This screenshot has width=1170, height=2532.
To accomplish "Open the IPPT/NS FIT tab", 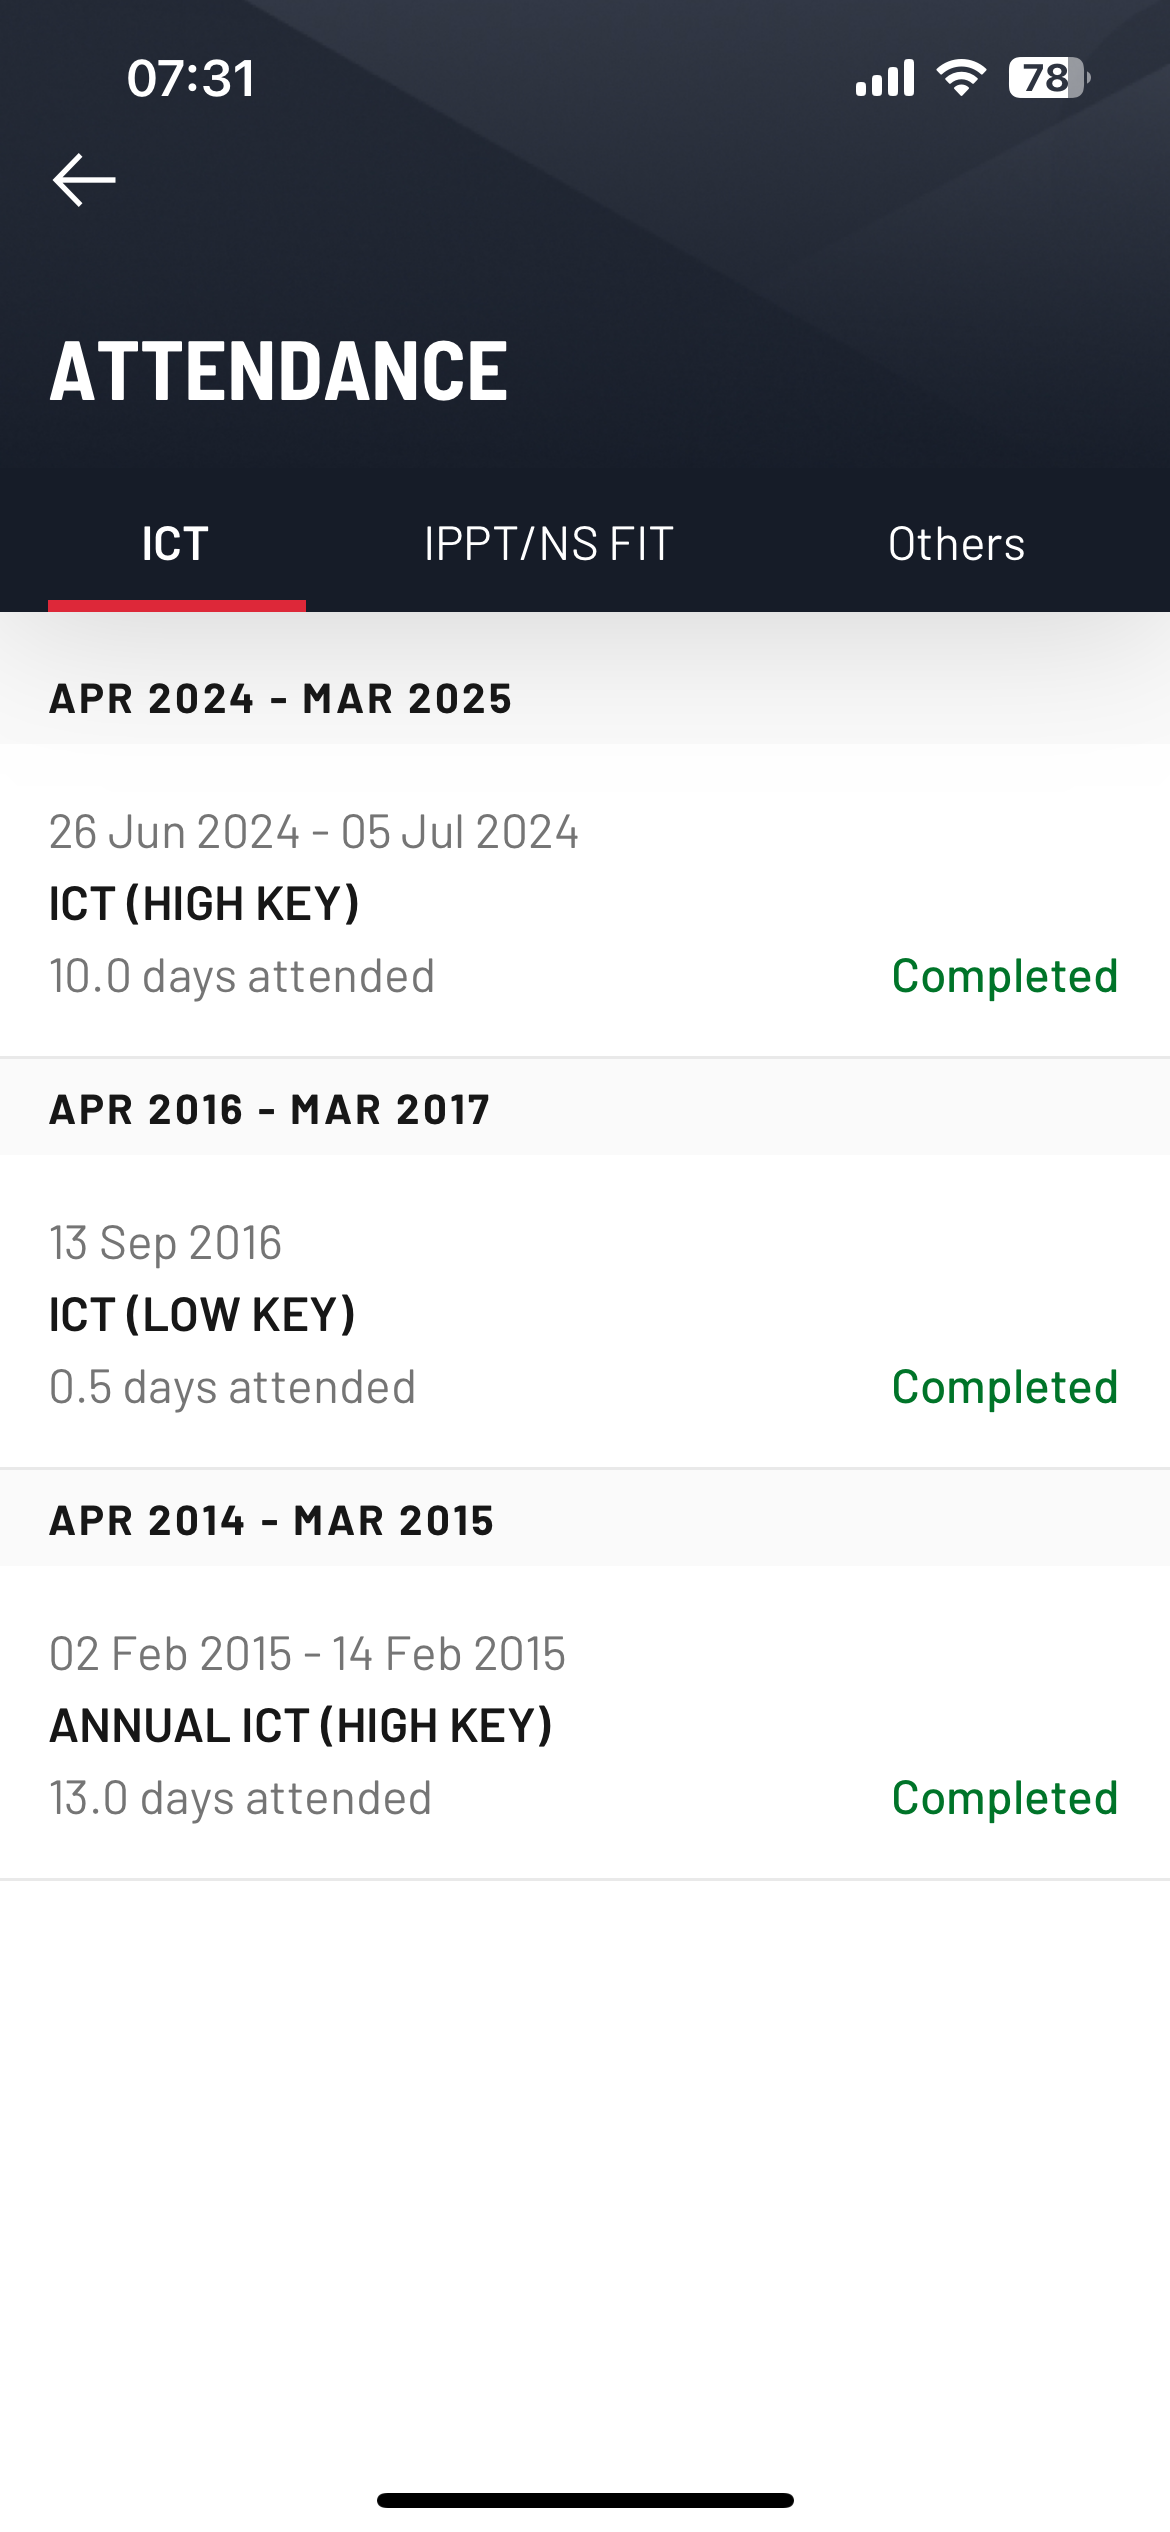I will click(x=548, y=544).
